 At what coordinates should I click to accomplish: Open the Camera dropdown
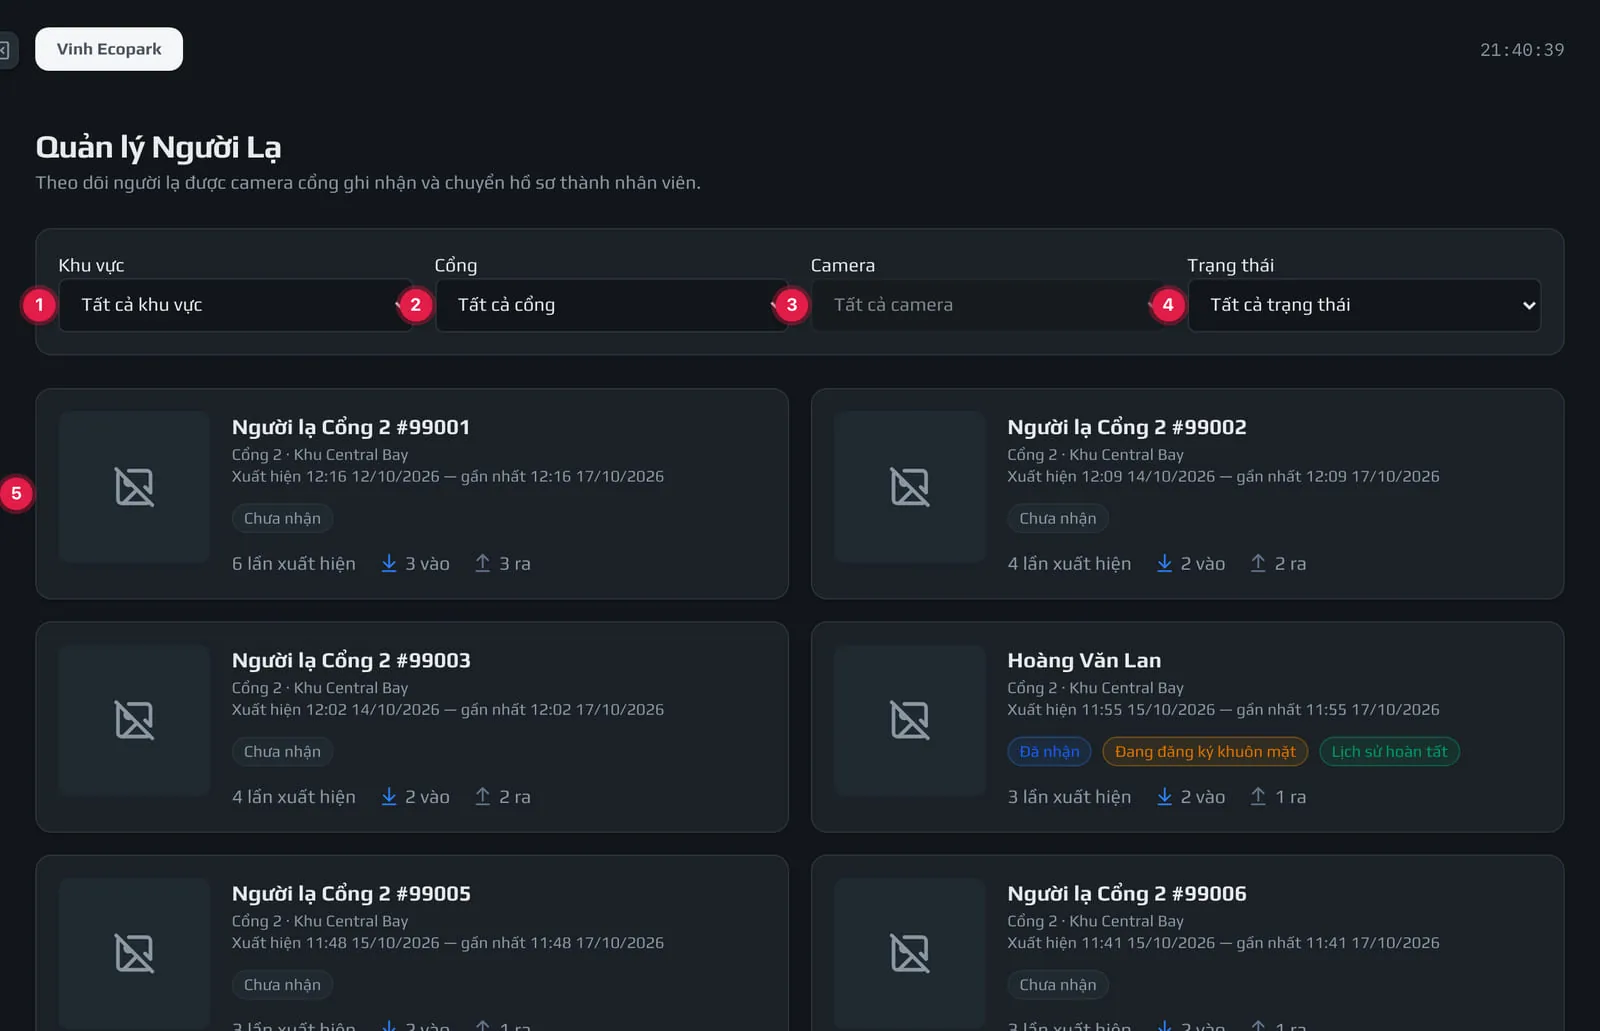pos(988,305)
